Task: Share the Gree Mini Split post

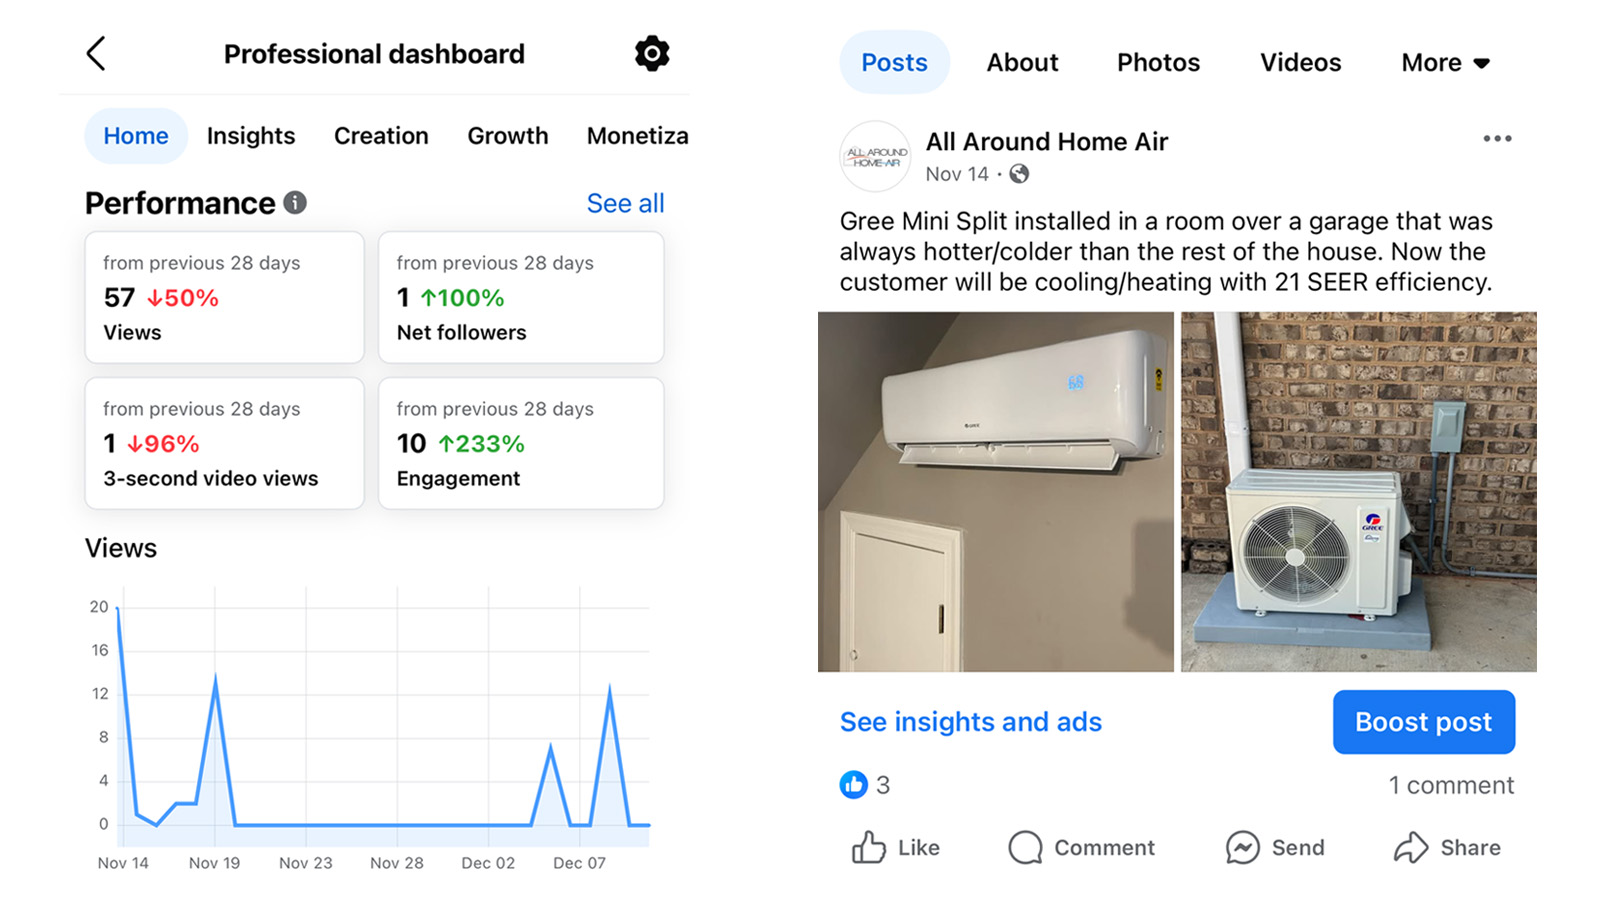Action: pyautogui.click(x=1447, y=848)
